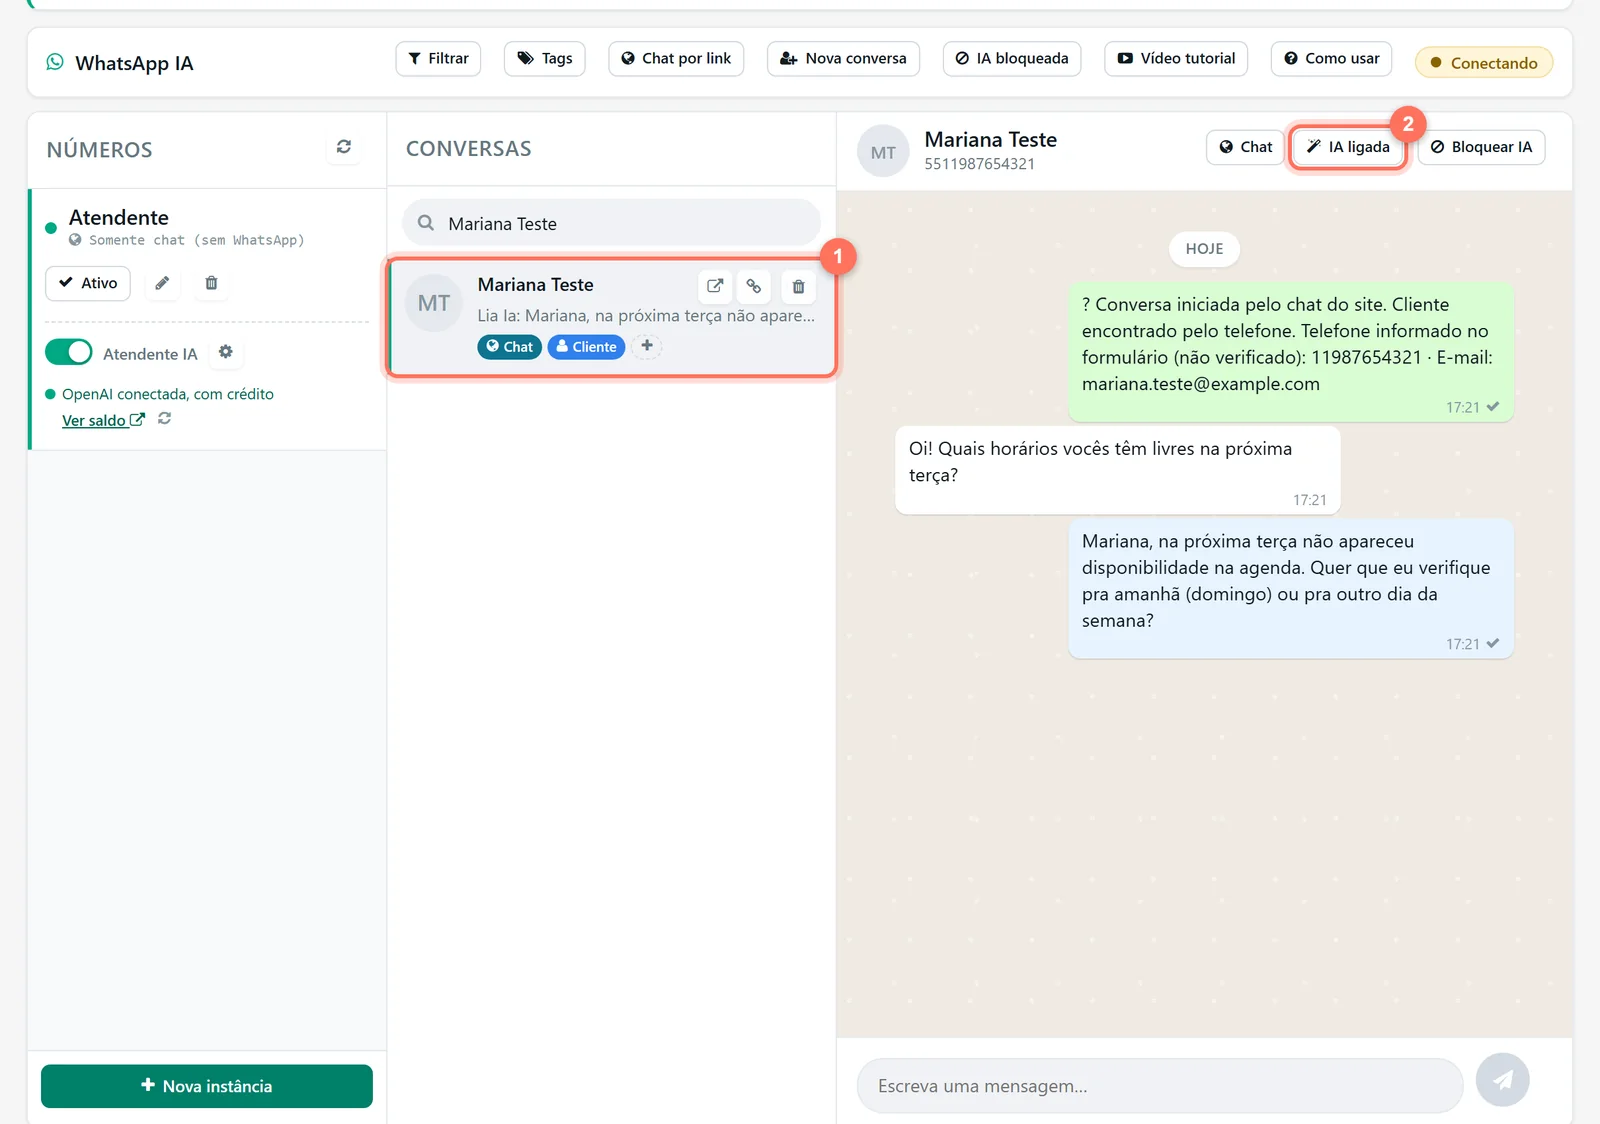Toggle the IA ligada button
Image resolution: width=1600 pixels, height=1124 pixels.
click(x=1348, y=147)
